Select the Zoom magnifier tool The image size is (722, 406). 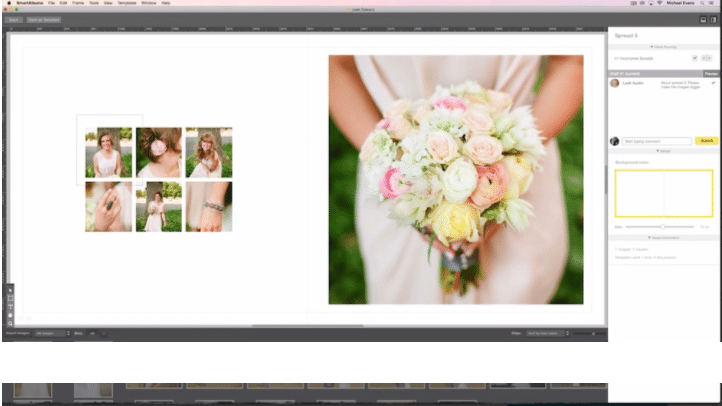click(x=10, y=324)
